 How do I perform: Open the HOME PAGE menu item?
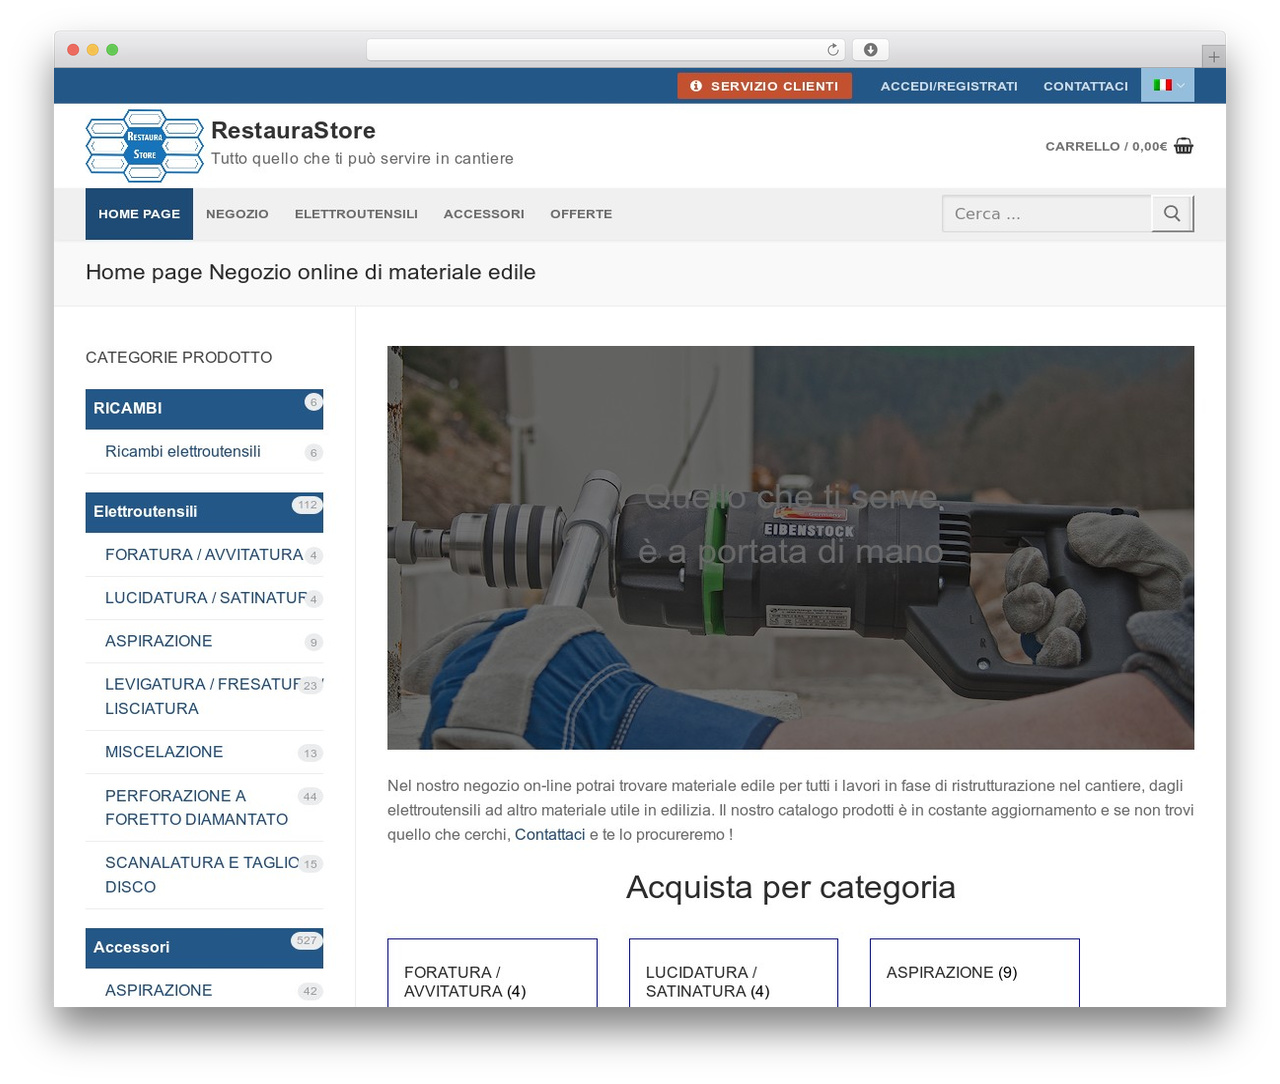click(x=139, y=214)
